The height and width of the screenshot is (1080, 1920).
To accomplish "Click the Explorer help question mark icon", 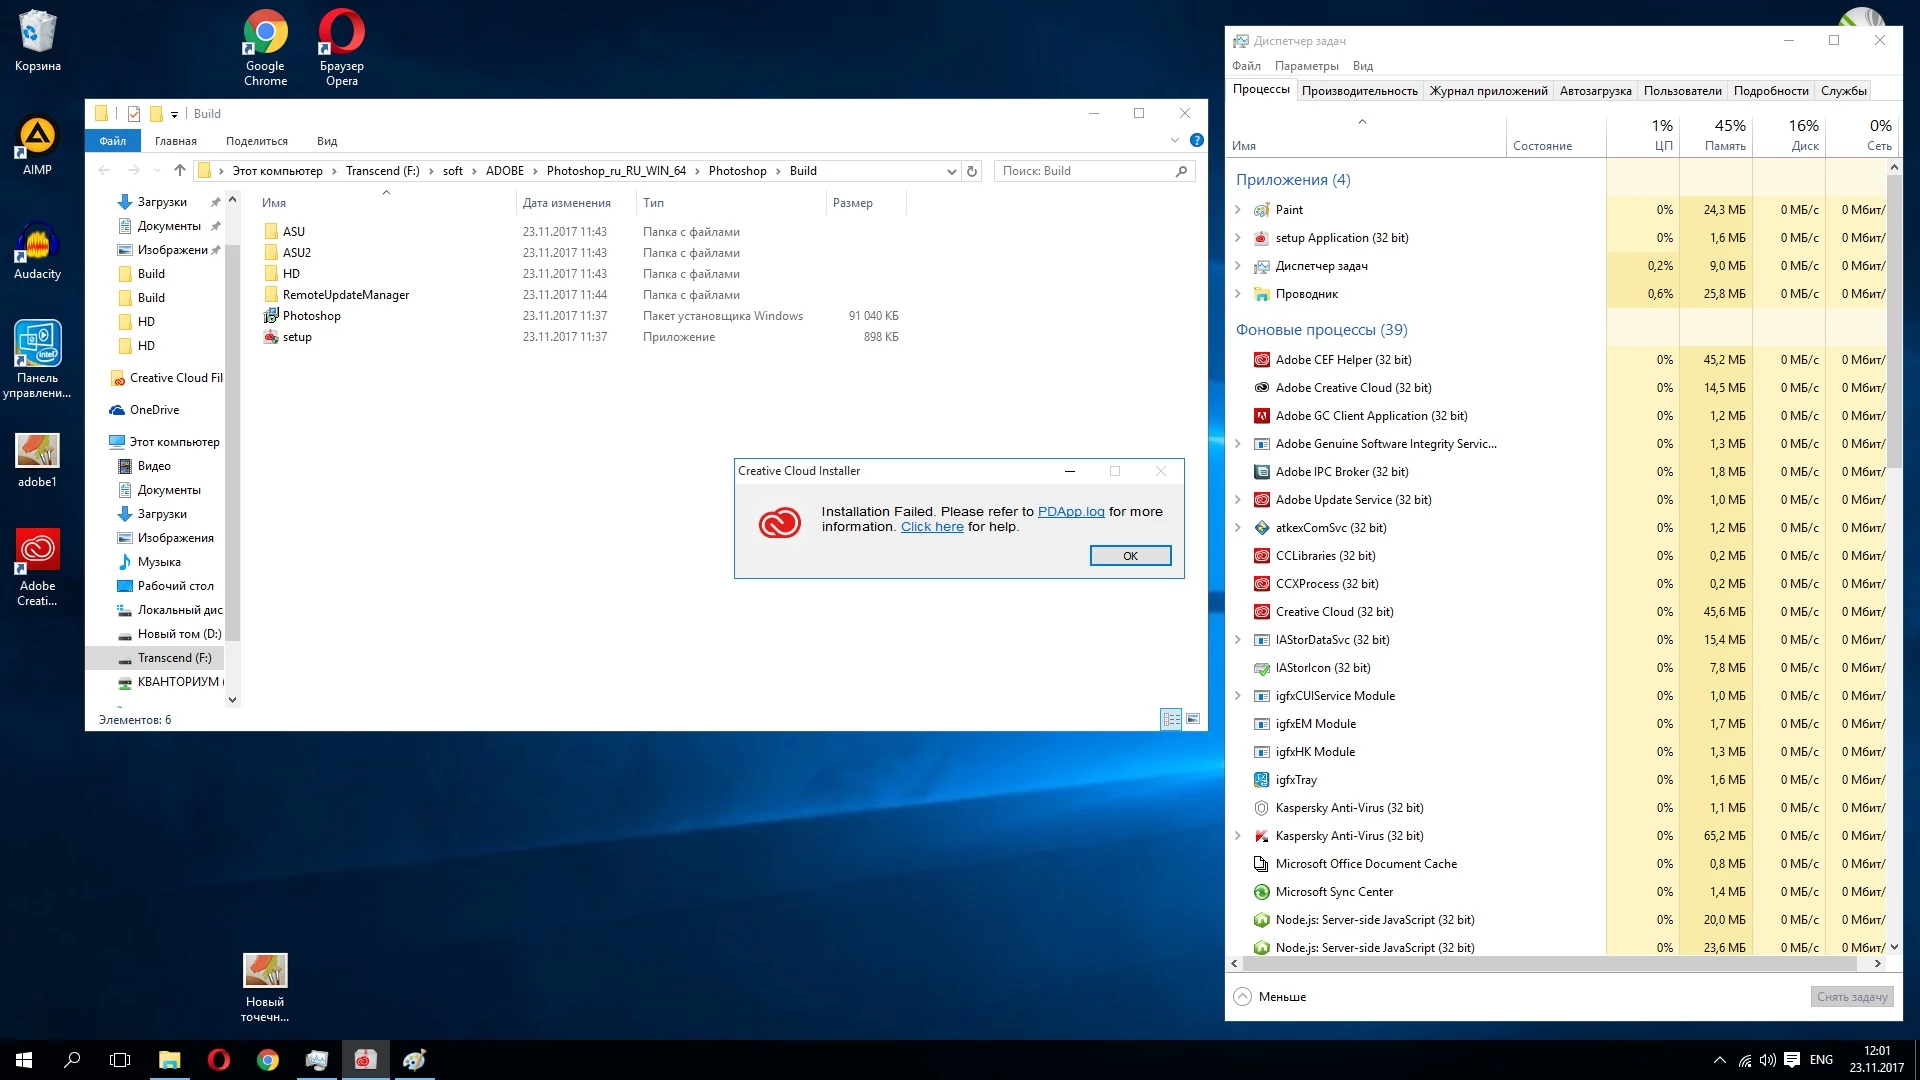I will (1196, 141).
